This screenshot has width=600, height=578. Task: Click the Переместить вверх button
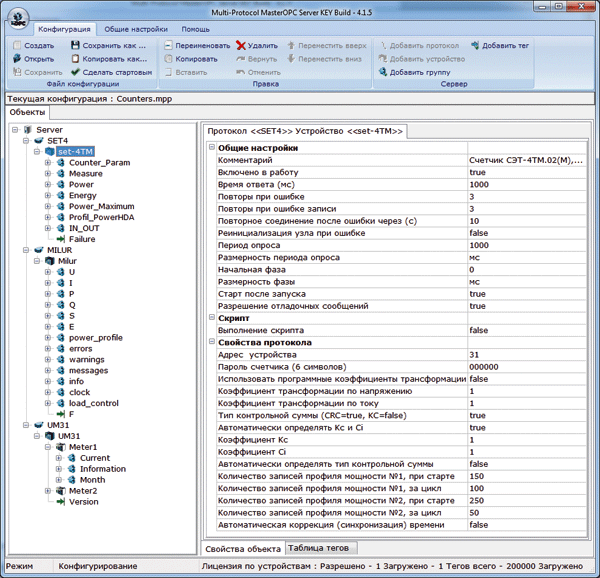click(328, 46)
